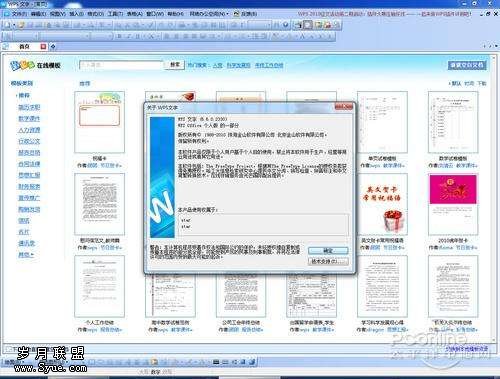Open the 简历求职 template category
Image resolution: width=500 pixels, height=379 pixels.
(29, 107)
